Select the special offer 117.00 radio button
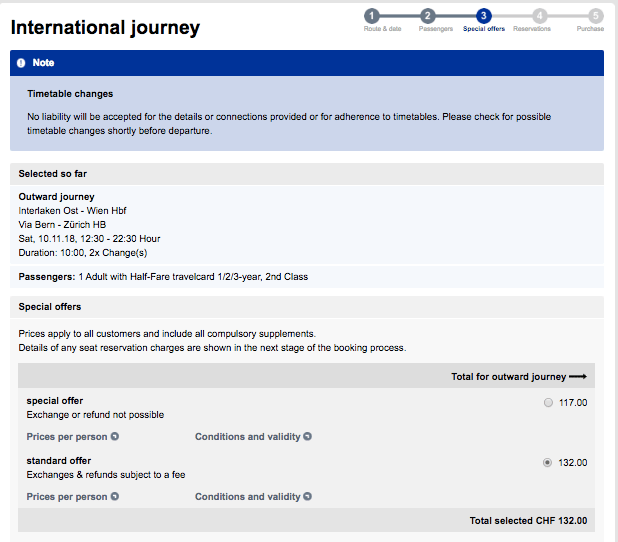This screenshot has height=542, width=618. pyautogui.click(x=546, y=402)
